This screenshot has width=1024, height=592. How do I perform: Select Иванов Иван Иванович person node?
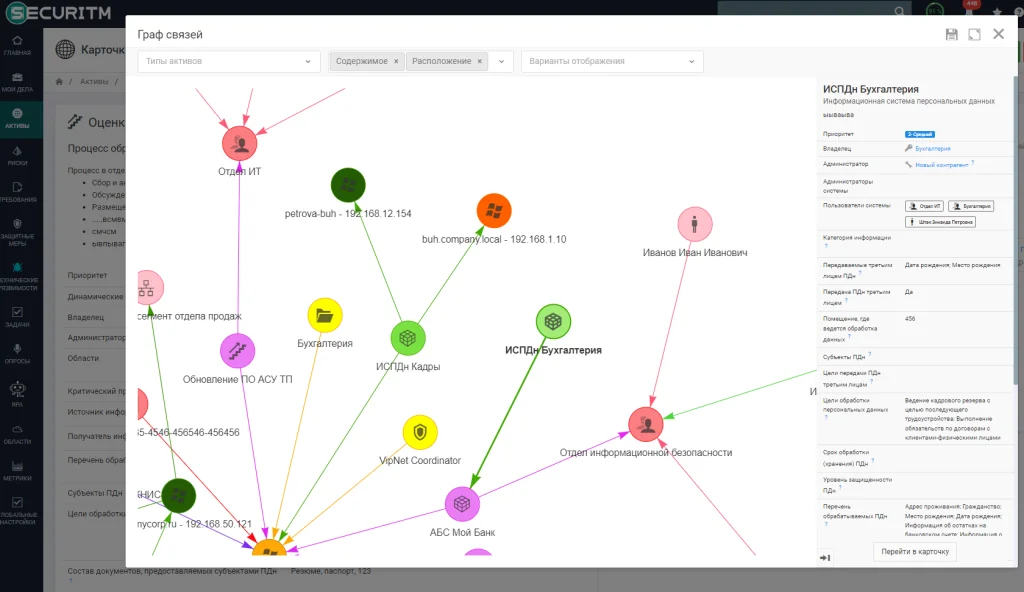(695, 224)
